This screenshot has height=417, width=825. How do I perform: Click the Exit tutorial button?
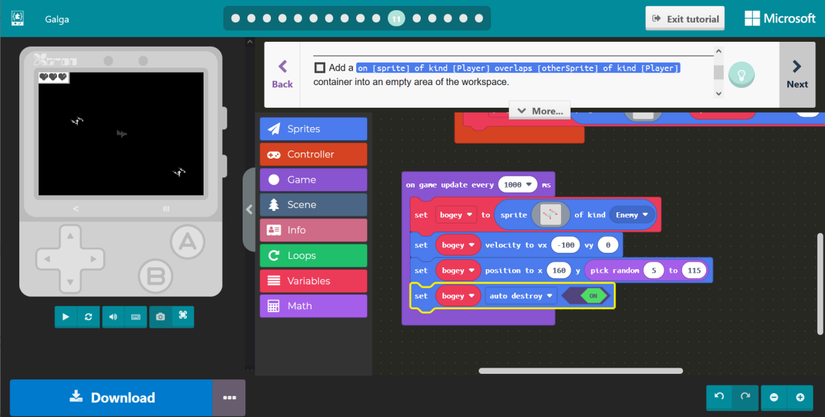click(685, 18)
